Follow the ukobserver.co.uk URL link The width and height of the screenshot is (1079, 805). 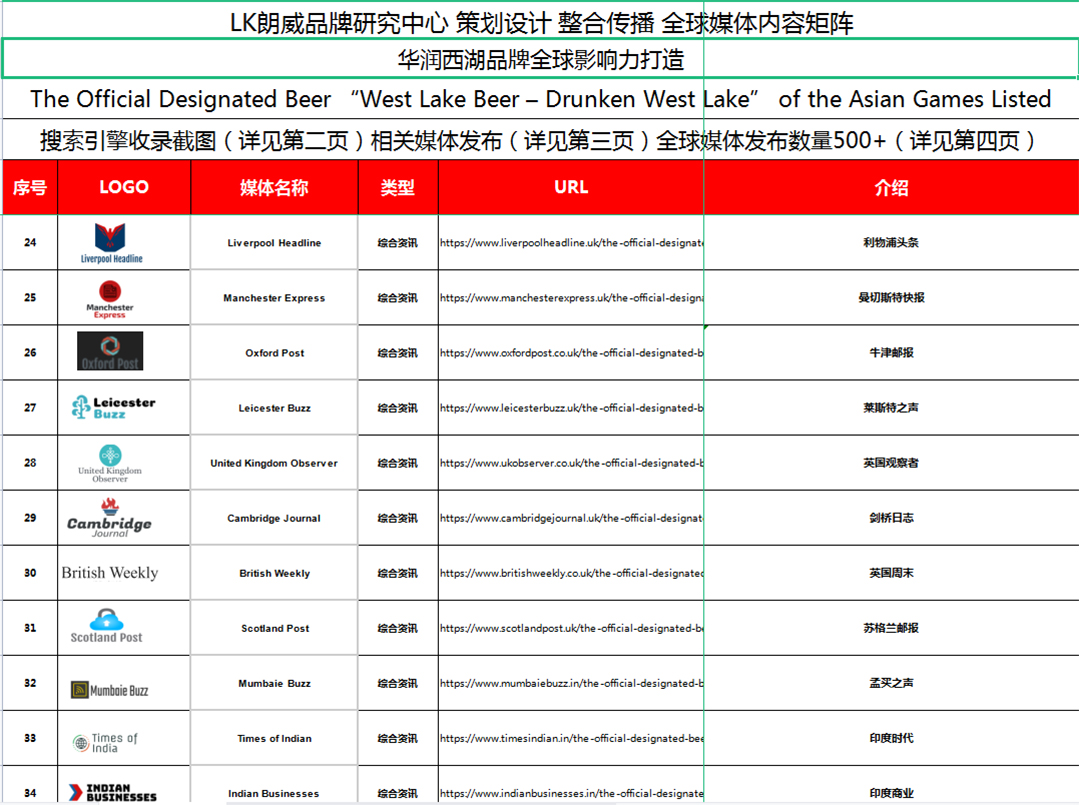(571, 463)
